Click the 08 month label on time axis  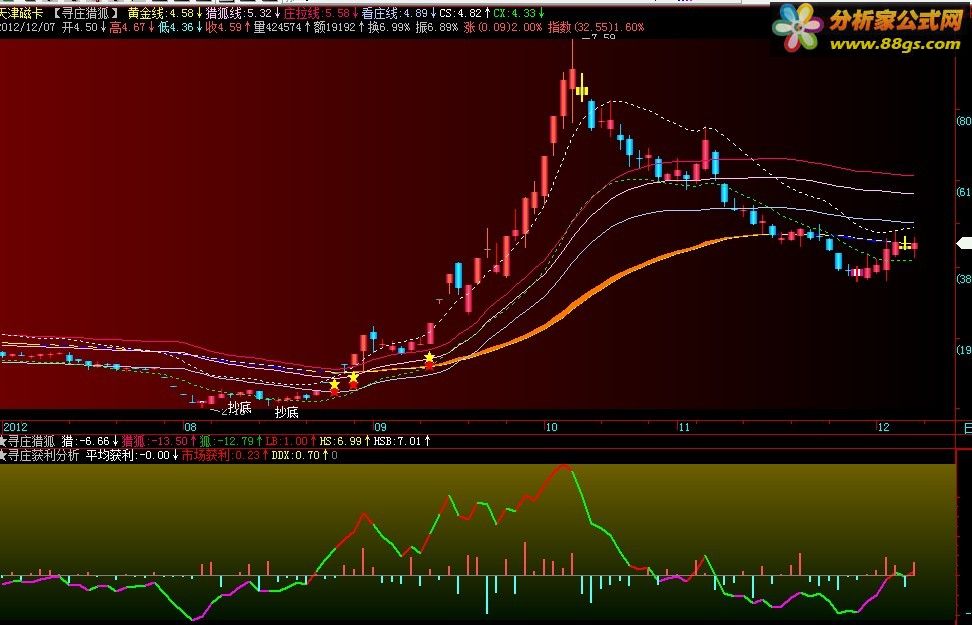190,427
